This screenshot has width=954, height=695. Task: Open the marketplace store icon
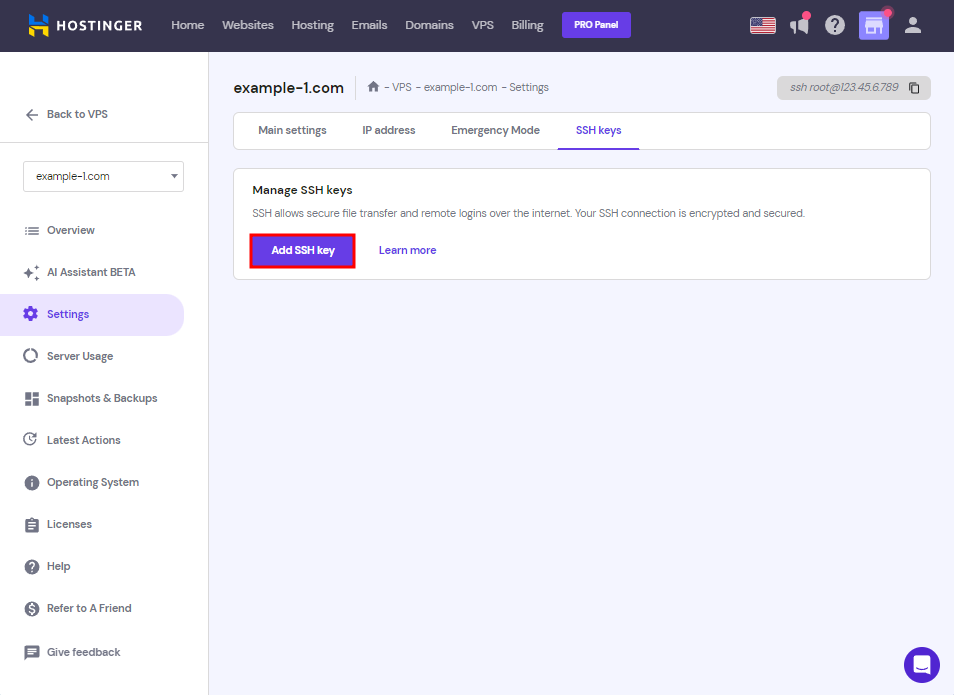click(x=873, y=25)
